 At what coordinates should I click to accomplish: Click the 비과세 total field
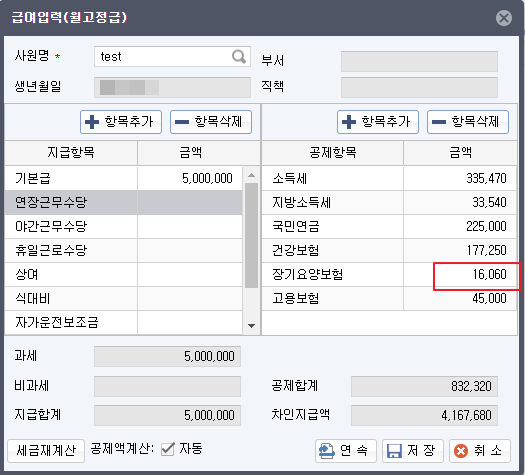click(167, 386)
